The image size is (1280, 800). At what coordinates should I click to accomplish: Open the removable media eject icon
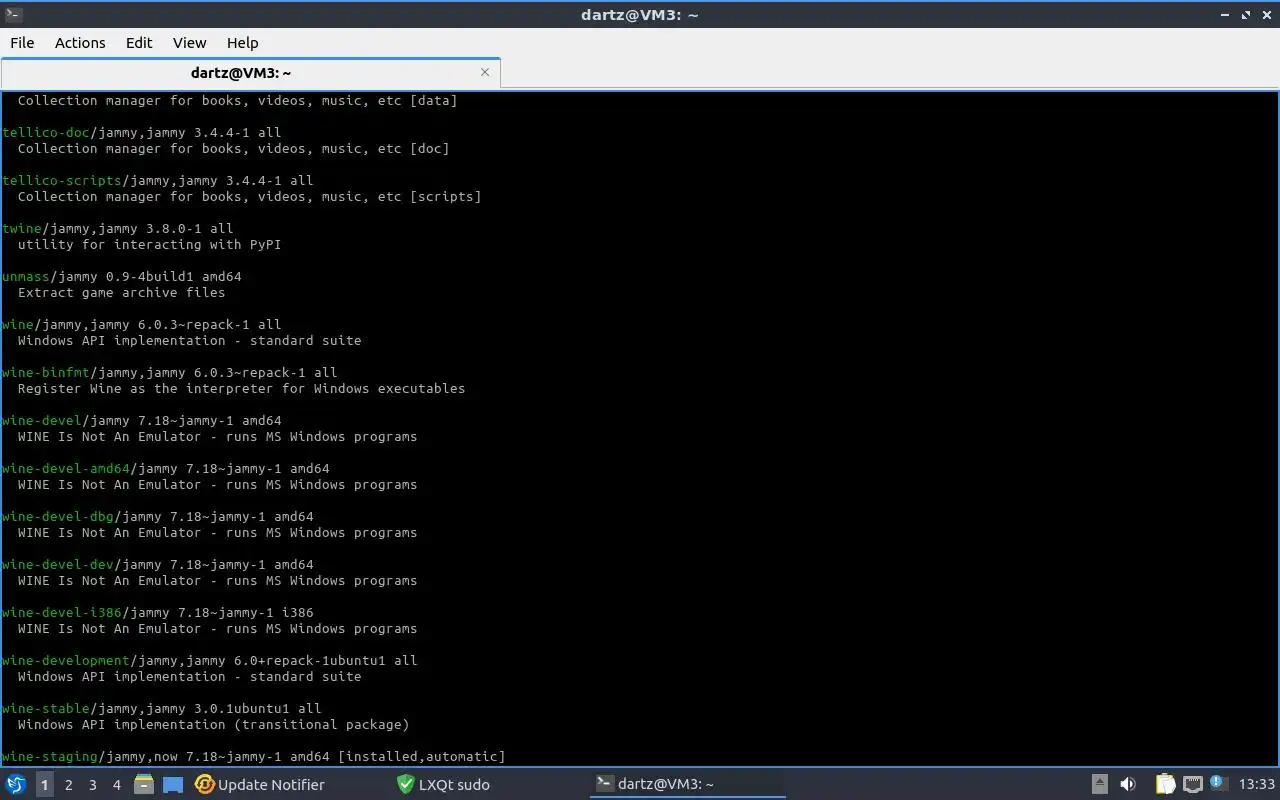point(1099,784)
